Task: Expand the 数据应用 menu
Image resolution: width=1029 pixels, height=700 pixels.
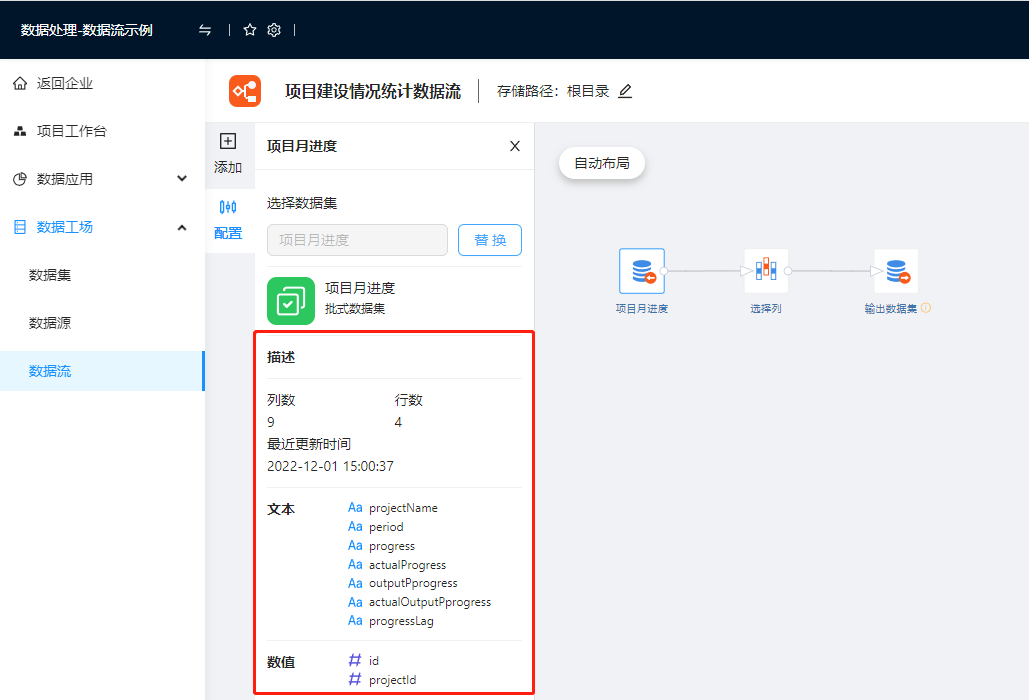Action: 181,179
